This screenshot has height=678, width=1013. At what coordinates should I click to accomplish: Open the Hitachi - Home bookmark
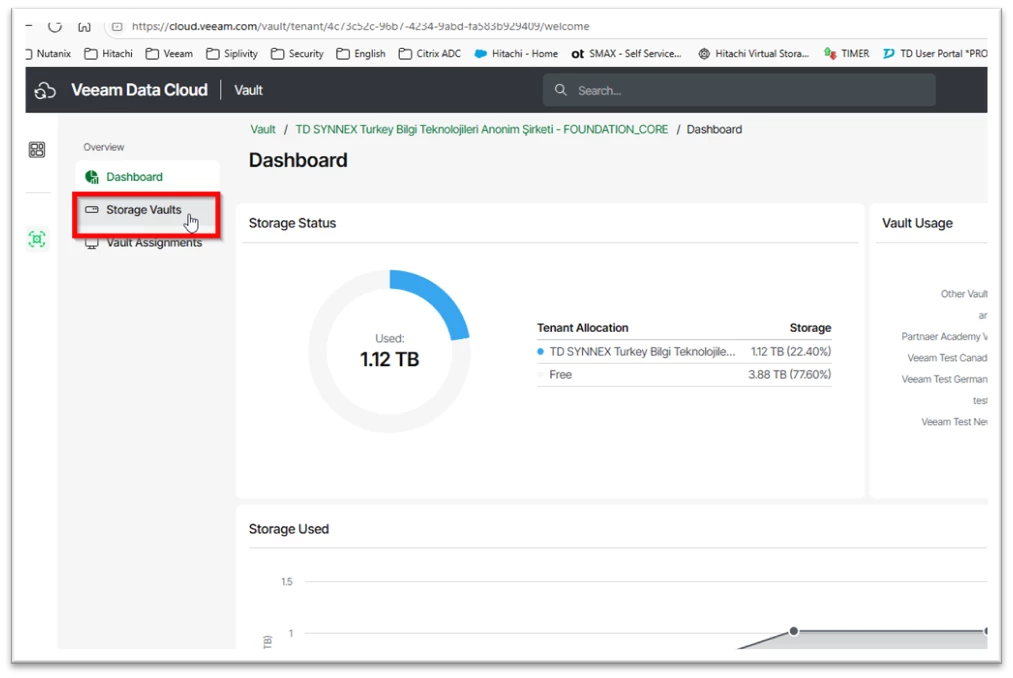pos(516,54)
